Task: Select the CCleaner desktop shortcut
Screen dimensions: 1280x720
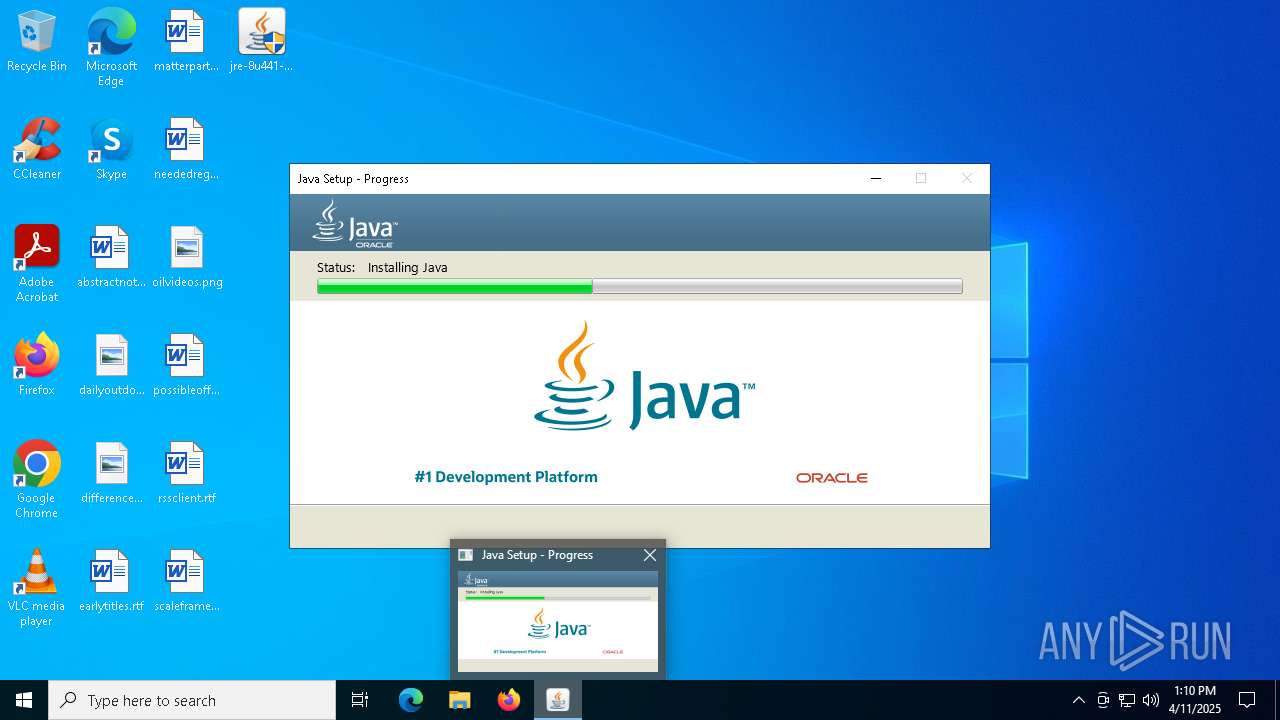Action: coord(37,149)
